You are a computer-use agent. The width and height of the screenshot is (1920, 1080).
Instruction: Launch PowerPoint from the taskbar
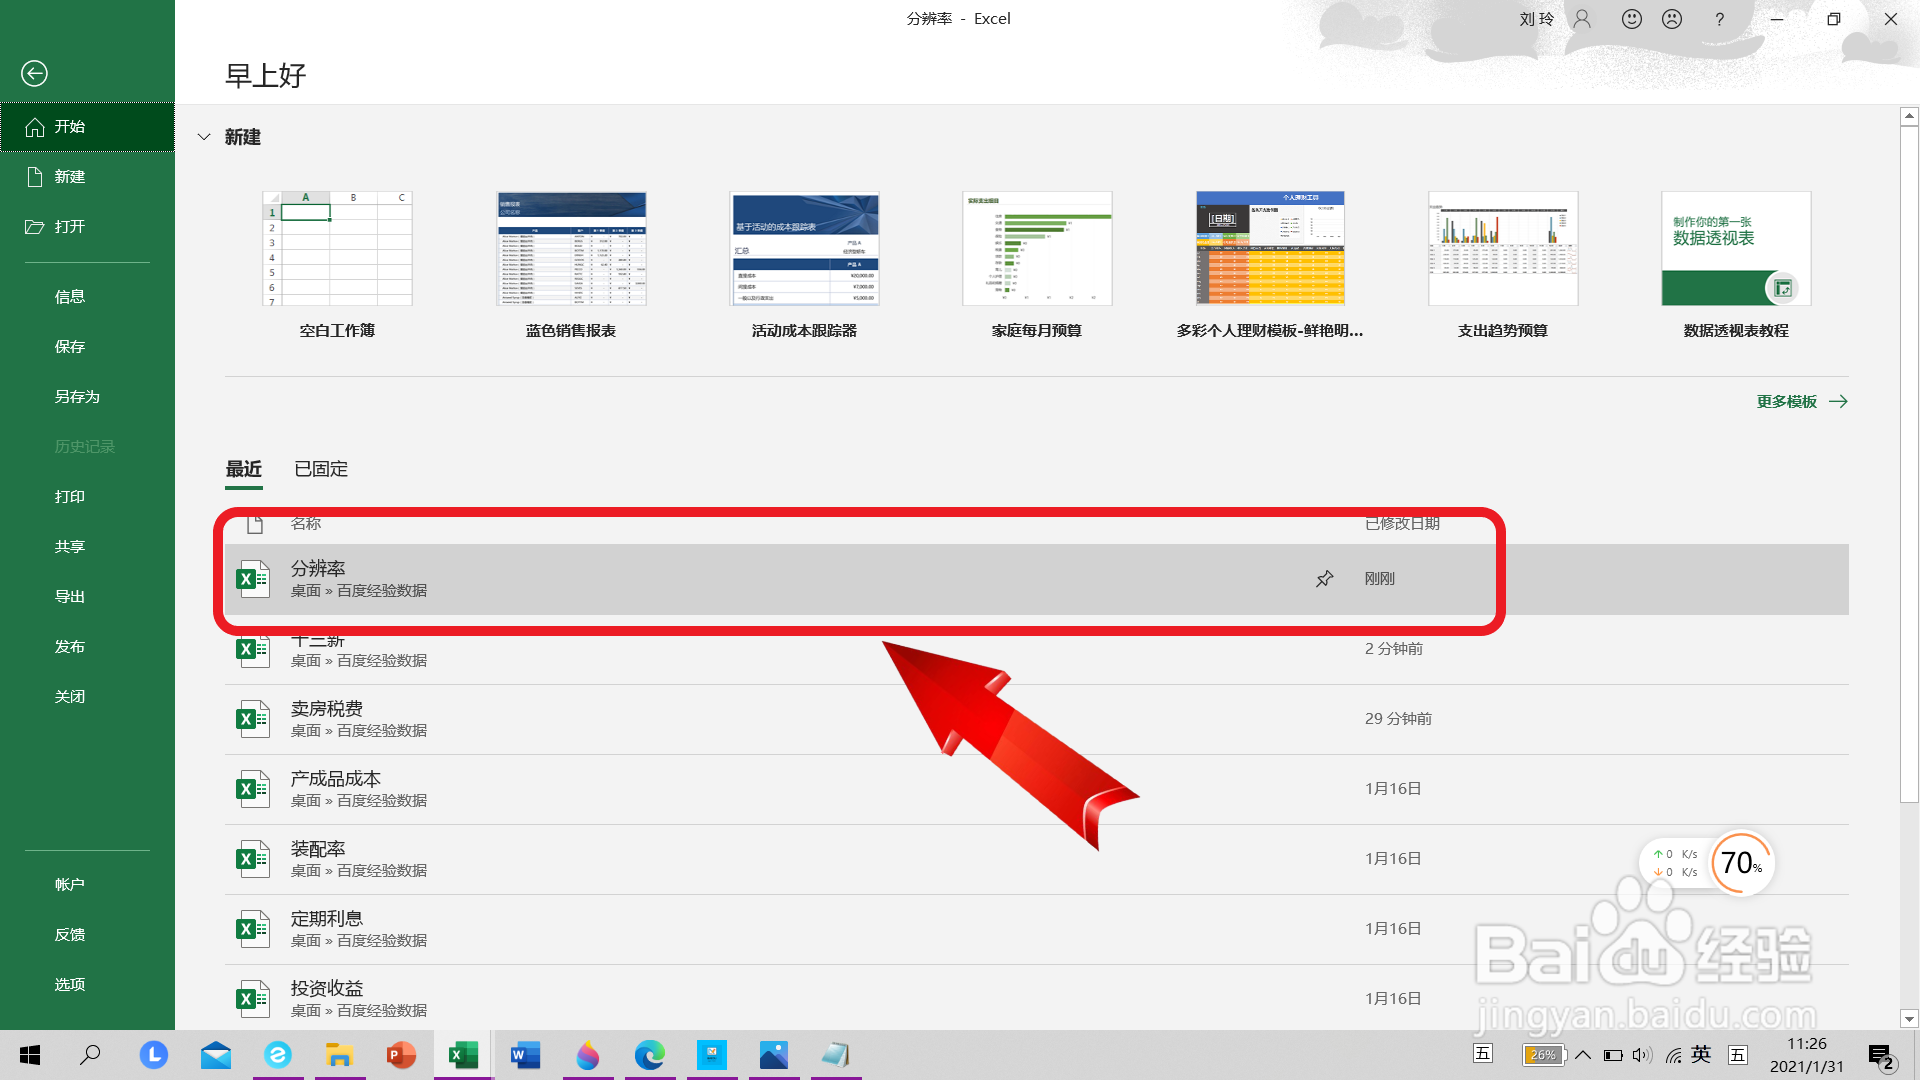(x=401, y=1055)
